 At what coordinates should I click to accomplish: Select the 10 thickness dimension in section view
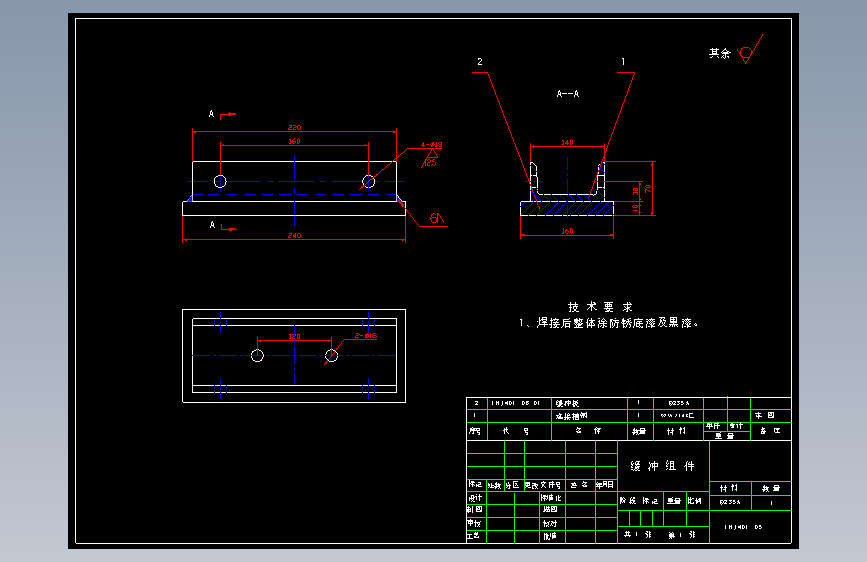pos(635,208)
